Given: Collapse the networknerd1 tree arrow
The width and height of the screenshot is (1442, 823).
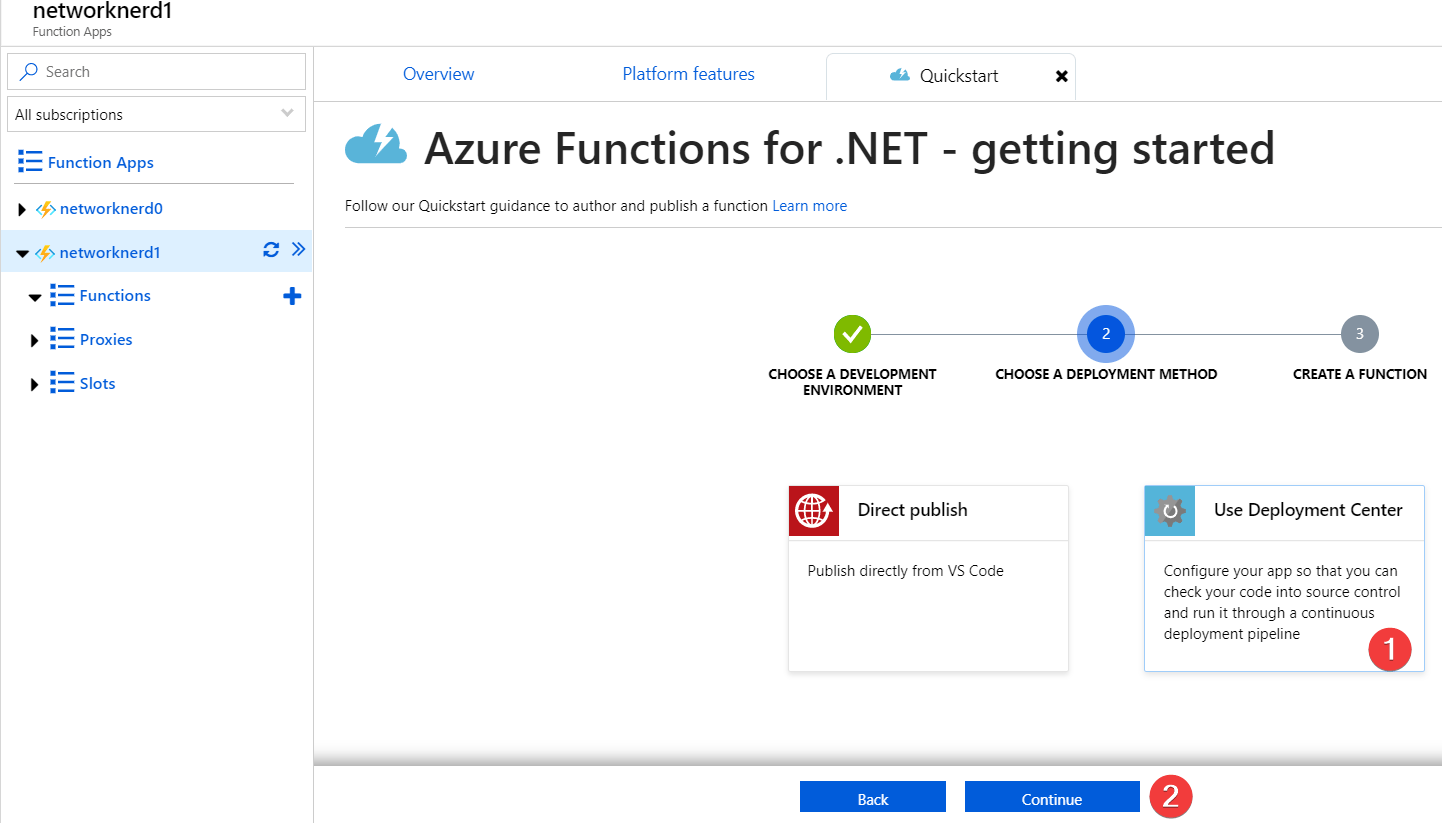Looking at the screenshot, I should [23, 253].
